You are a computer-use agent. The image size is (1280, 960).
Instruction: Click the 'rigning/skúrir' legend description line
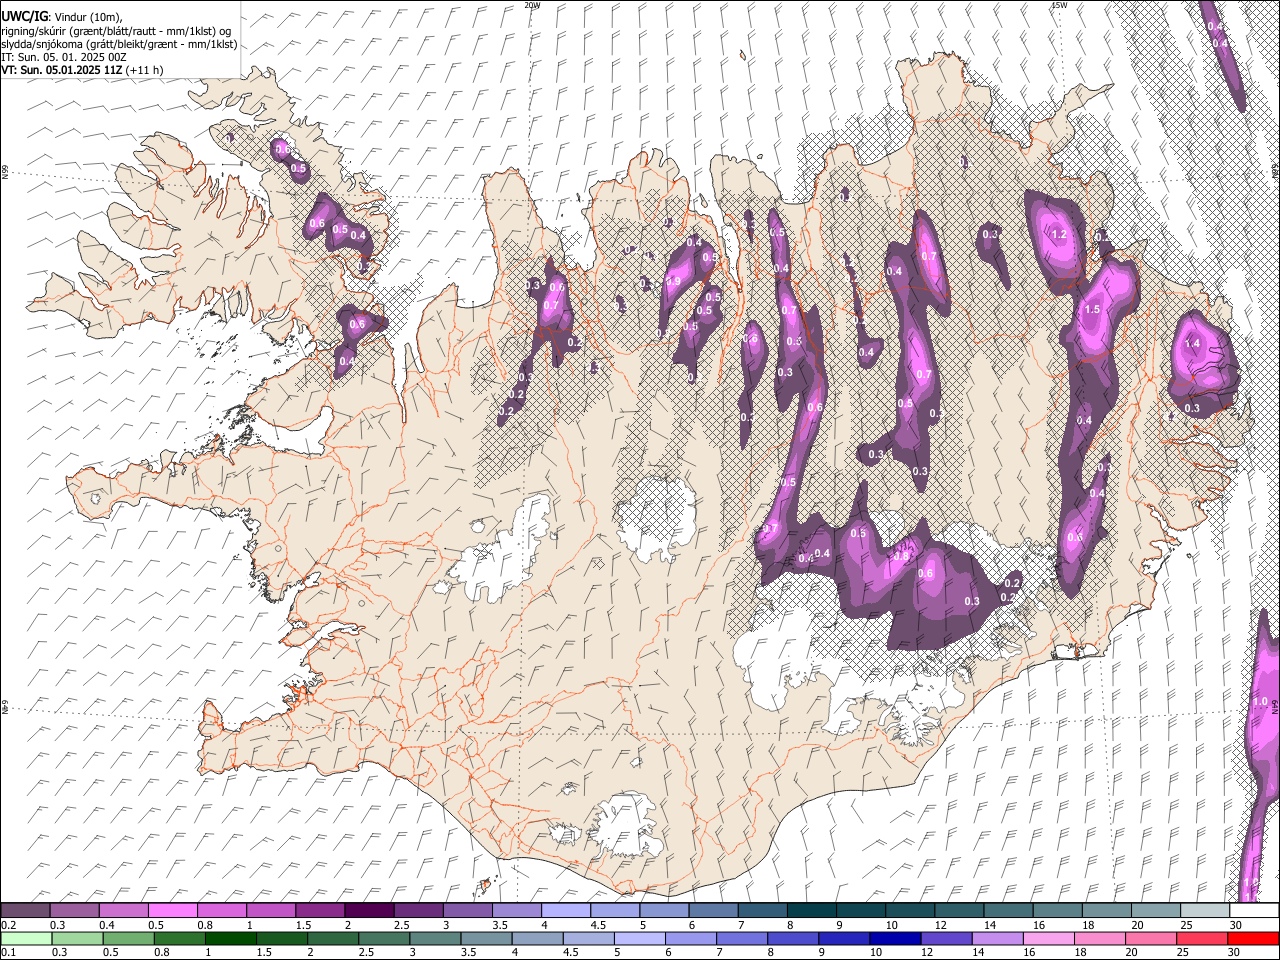pos(116,30)
